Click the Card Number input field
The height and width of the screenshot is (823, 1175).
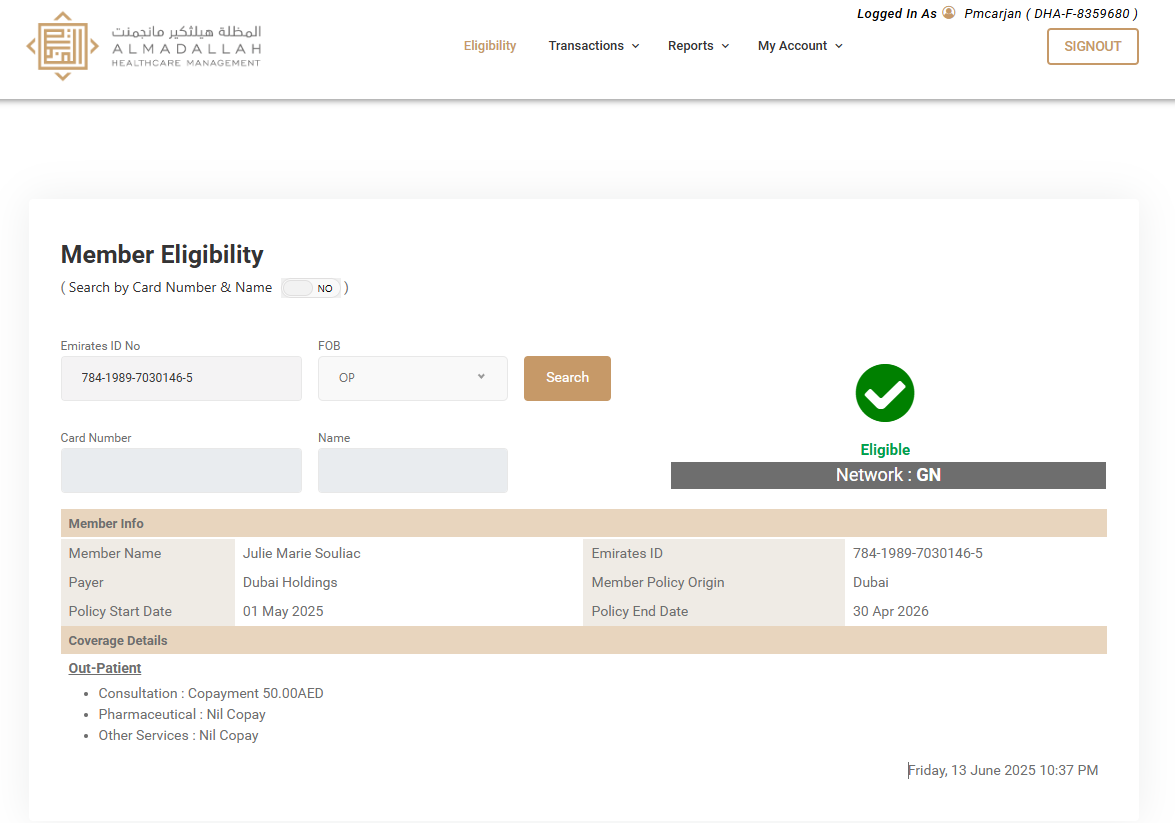click(181, 470)
